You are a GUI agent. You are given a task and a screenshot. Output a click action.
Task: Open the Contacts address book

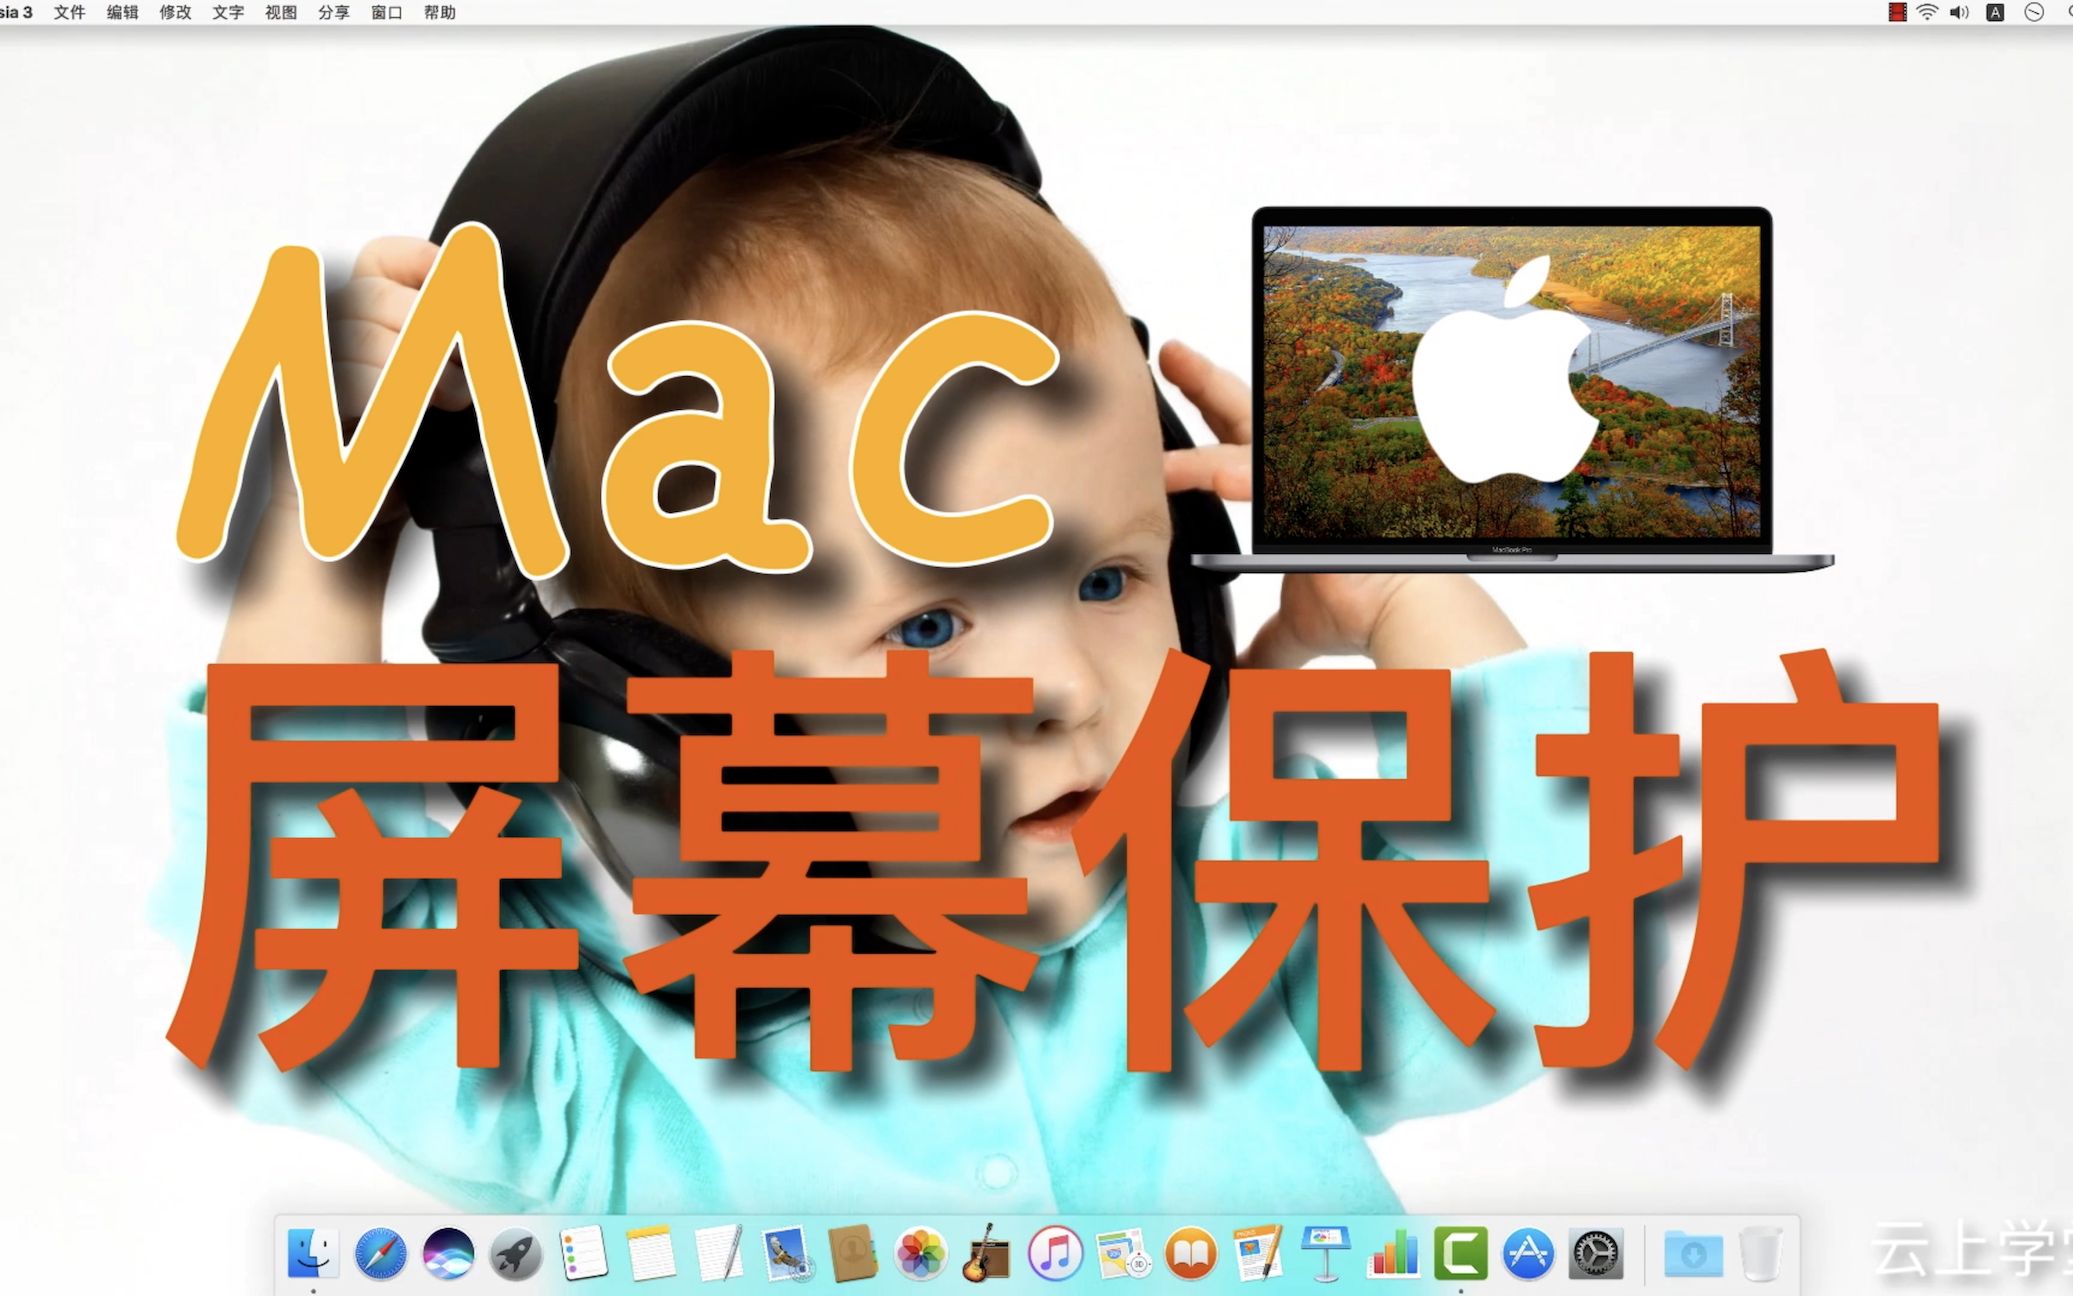853,1253
